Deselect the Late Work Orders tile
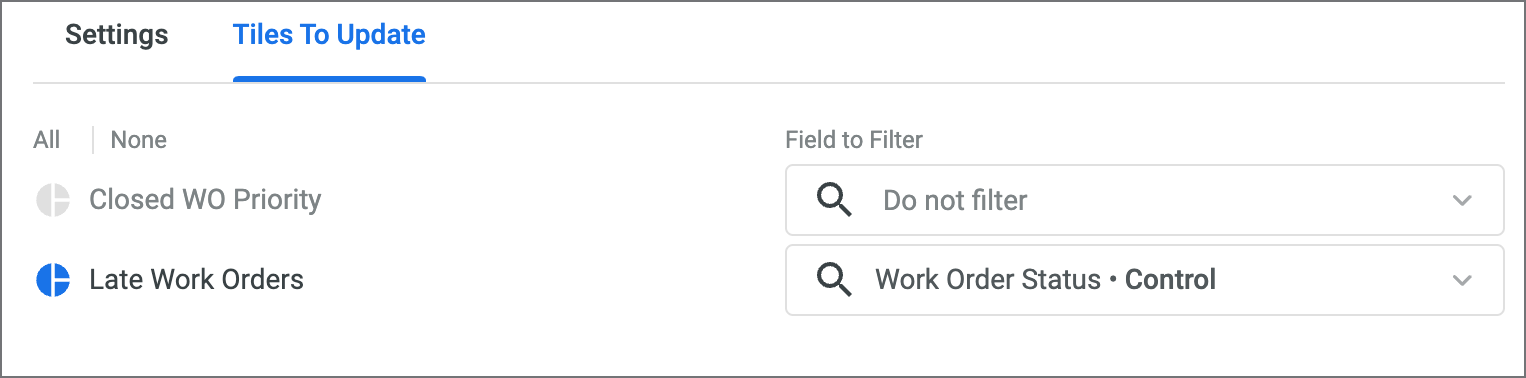 pos(170,280)
